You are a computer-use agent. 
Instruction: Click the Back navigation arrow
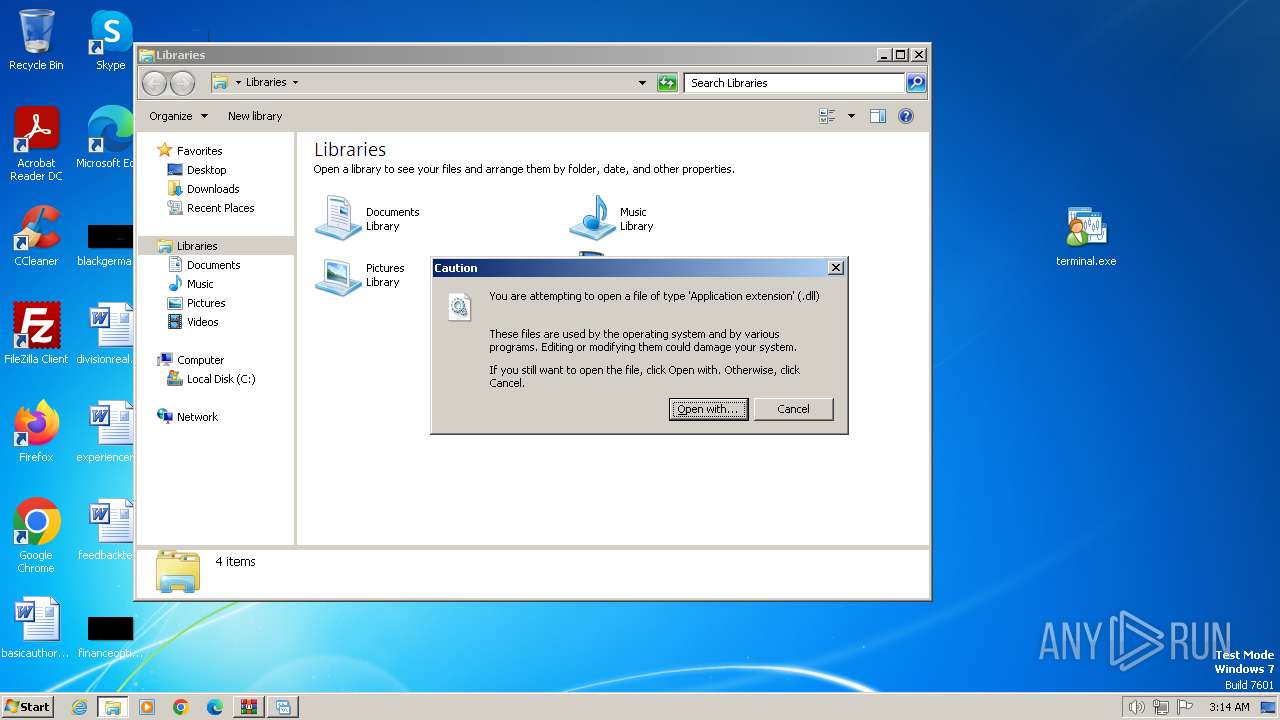pyautogui.click(x=154, y=83)
